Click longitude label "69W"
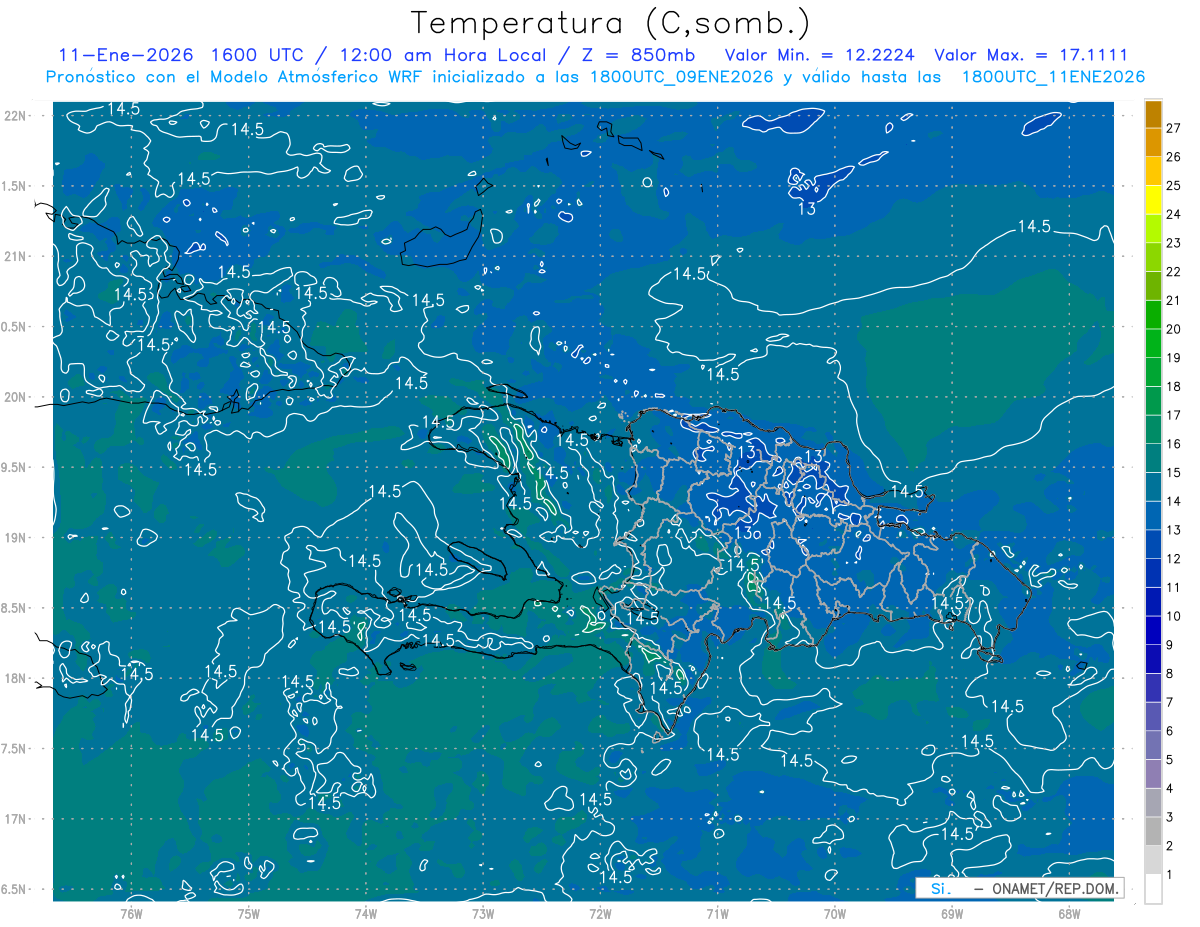The width and height of the screenshot is (1200, 927). coord(952,913)
